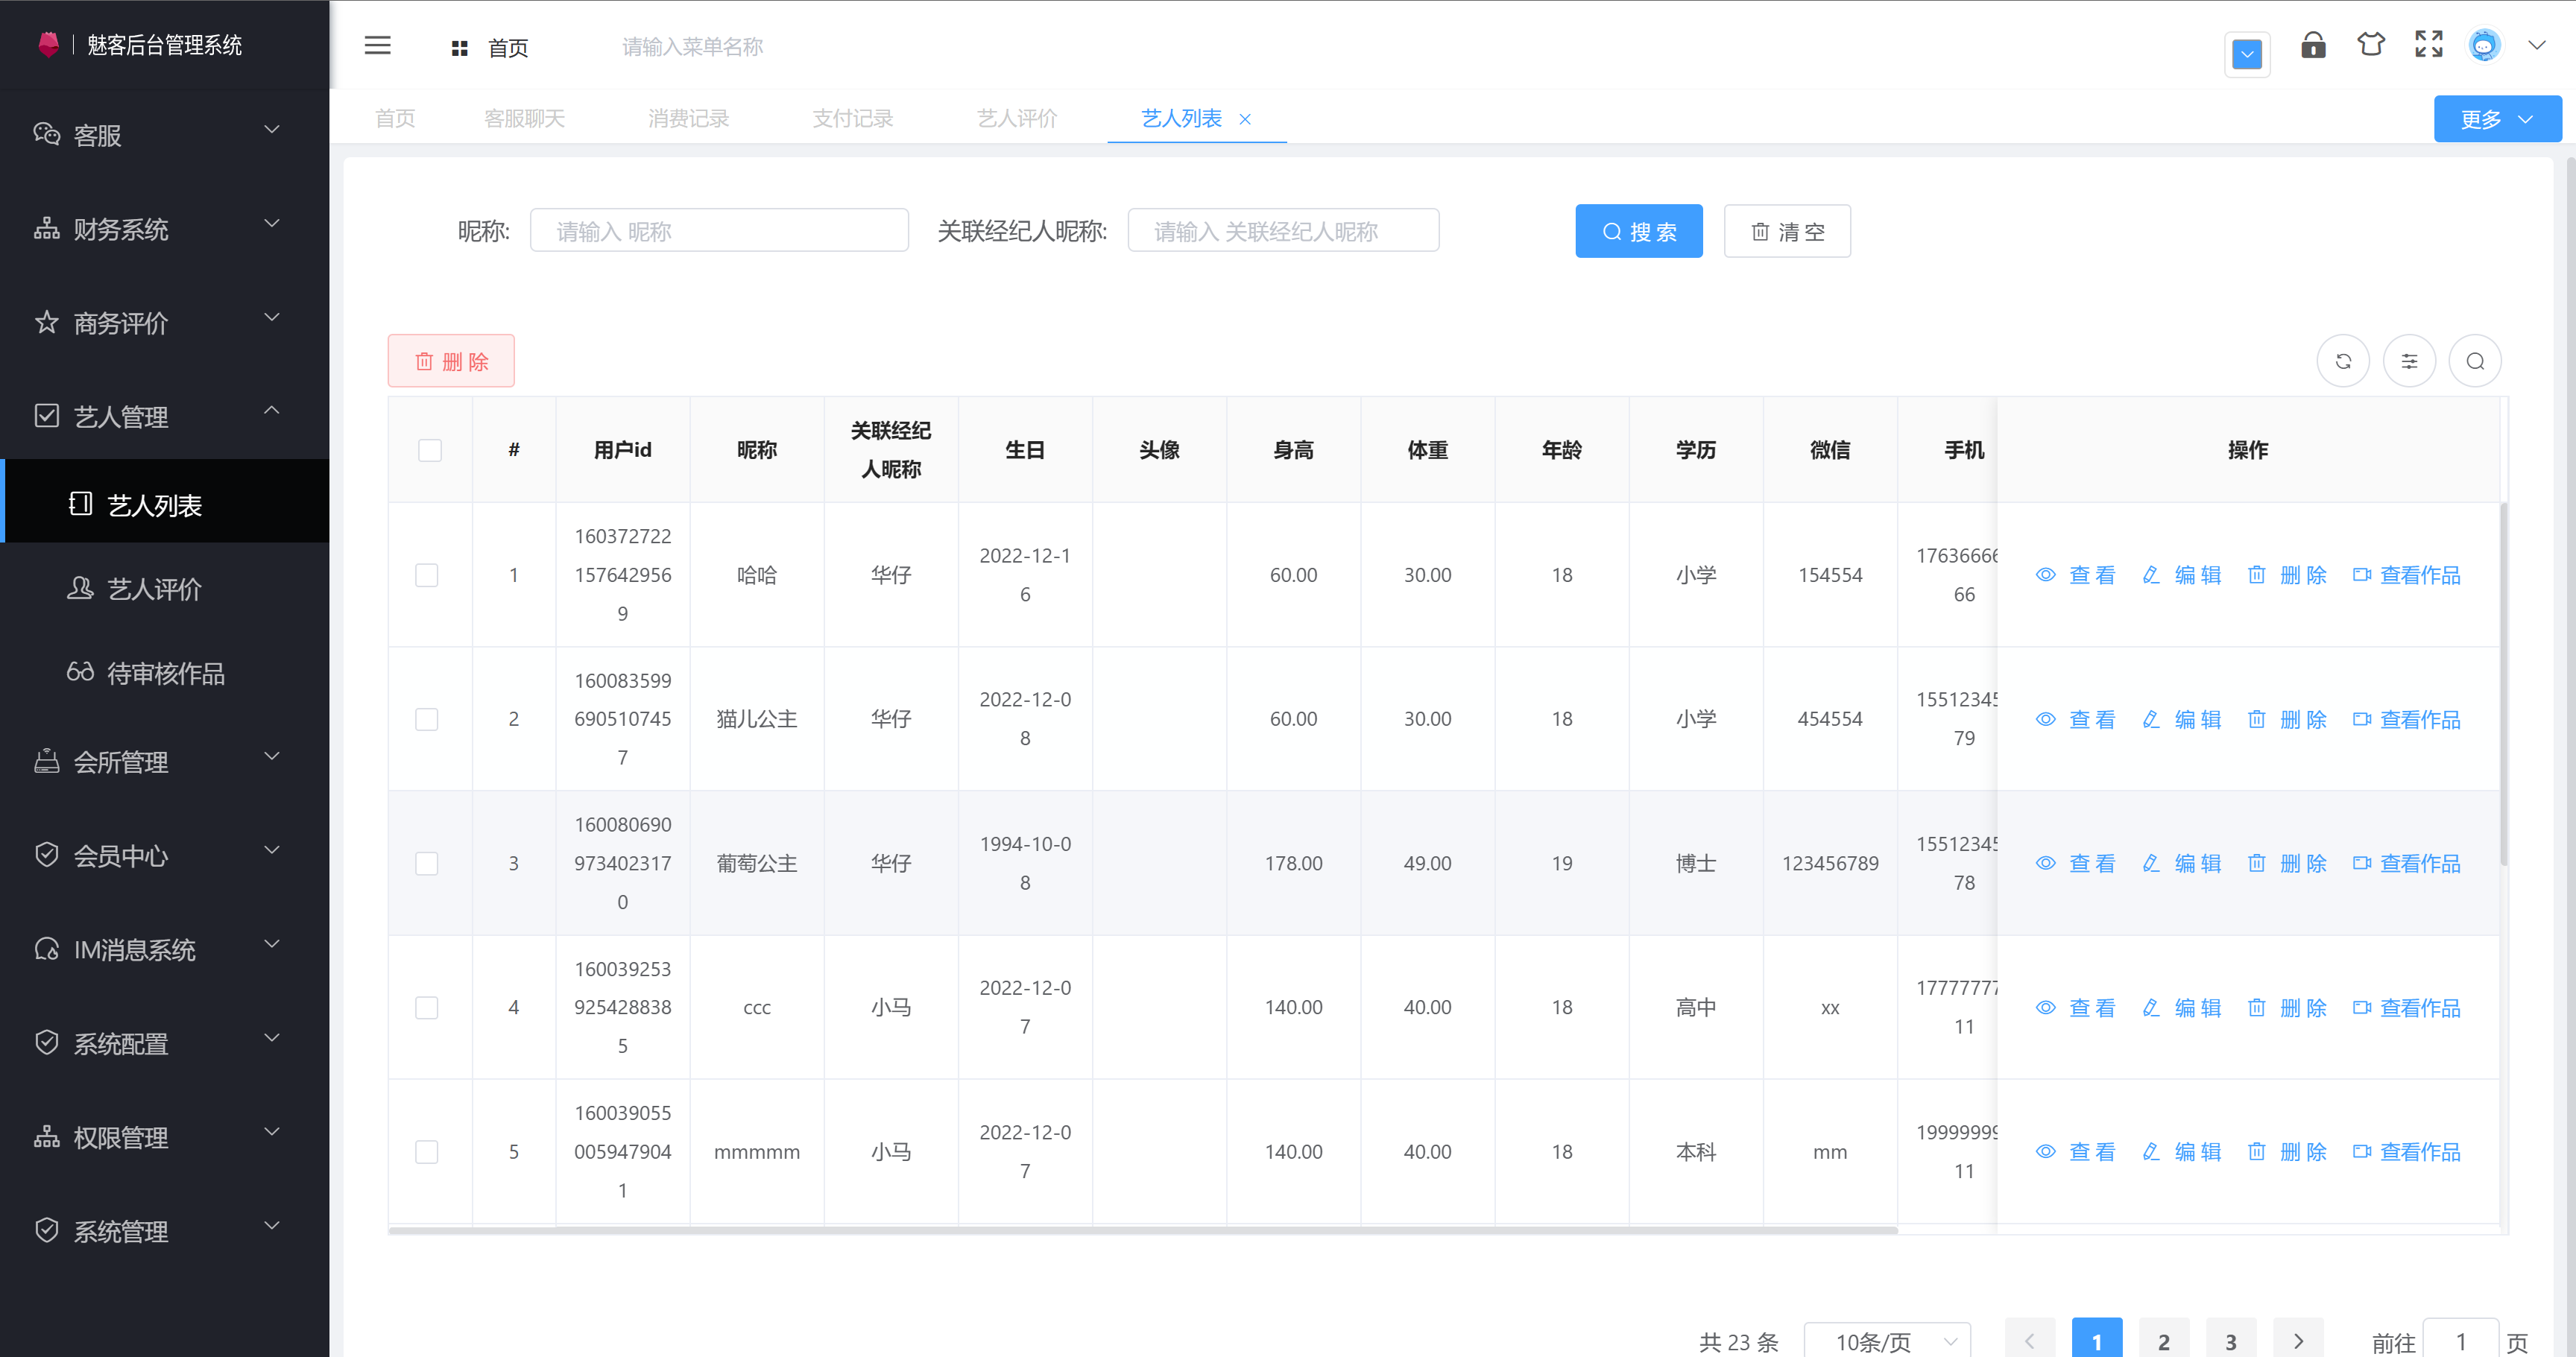The width and height of the screenshot is (2576, 1357).
Task: Check the checkbox for row 4 ccc
Action: pos(427,1007)
